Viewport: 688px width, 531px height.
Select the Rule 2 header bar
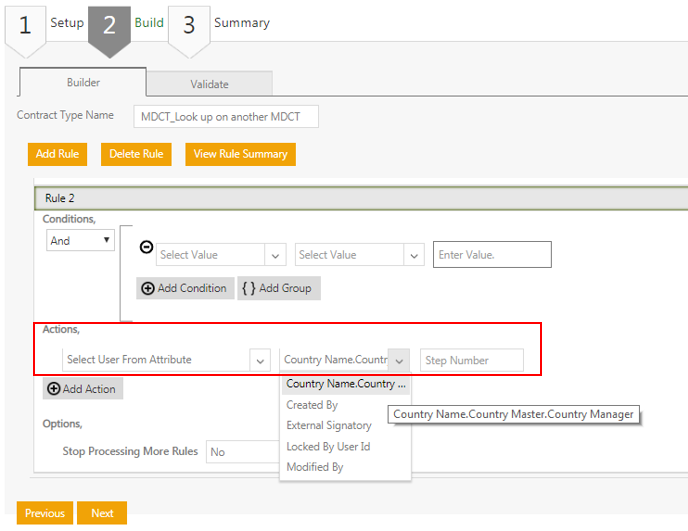tap(361, 198)
